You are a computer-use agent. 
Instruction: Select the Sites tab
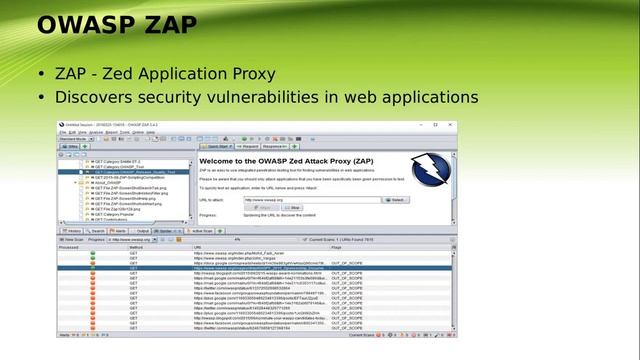click(70, 147)
